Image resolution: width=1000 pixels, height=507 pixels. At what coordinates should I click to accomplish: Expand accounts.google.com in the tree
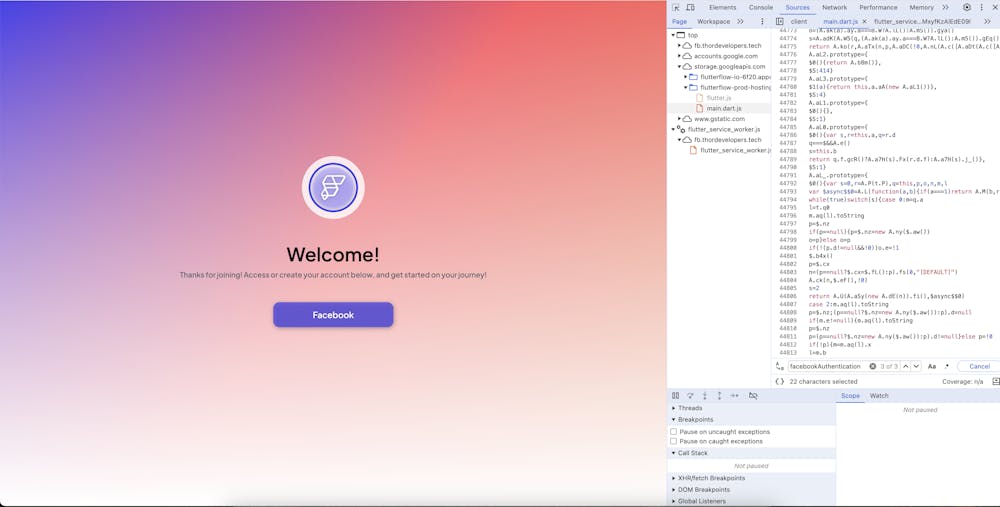[680, 56]
